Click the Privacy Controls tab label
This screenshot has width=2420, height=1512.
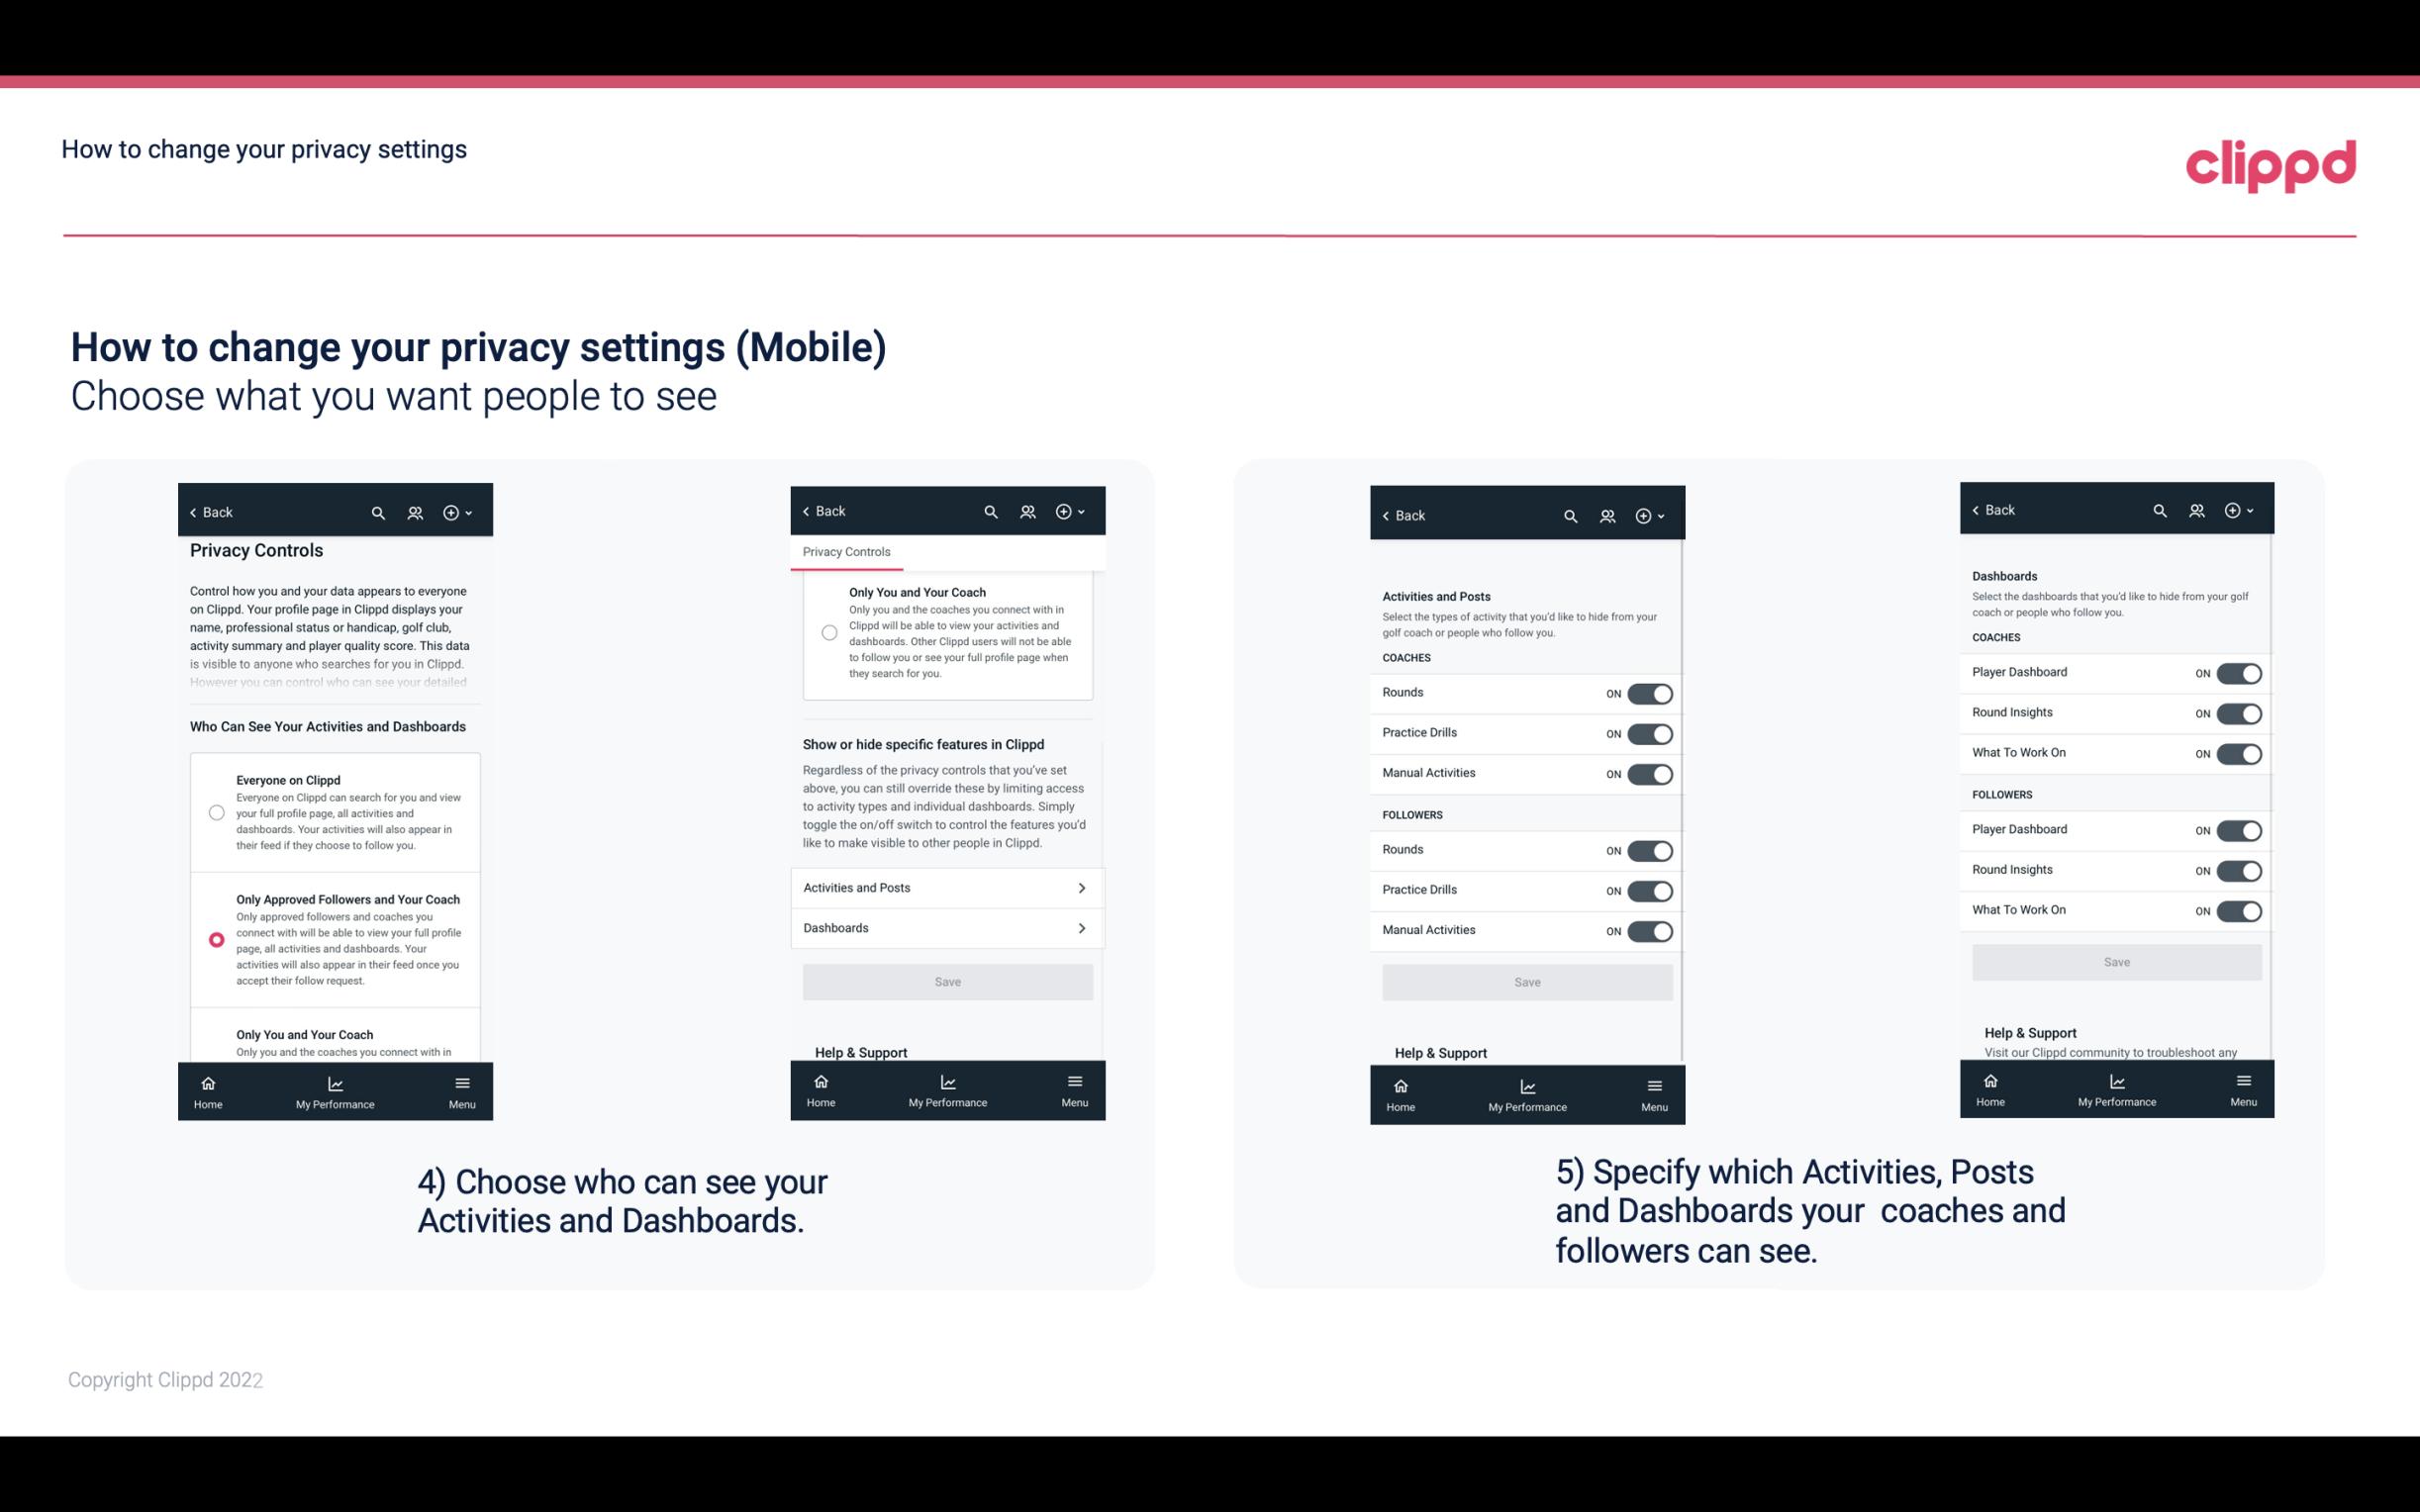click(x=845, y=552)
